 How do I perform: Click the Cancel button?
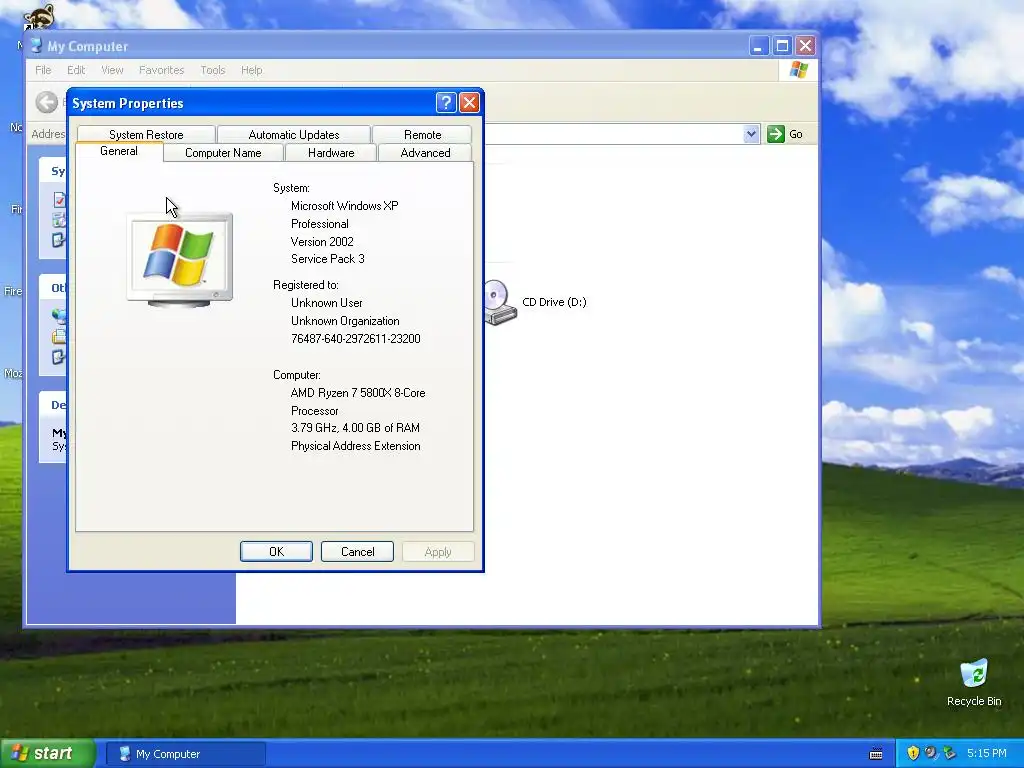point(357,552)
